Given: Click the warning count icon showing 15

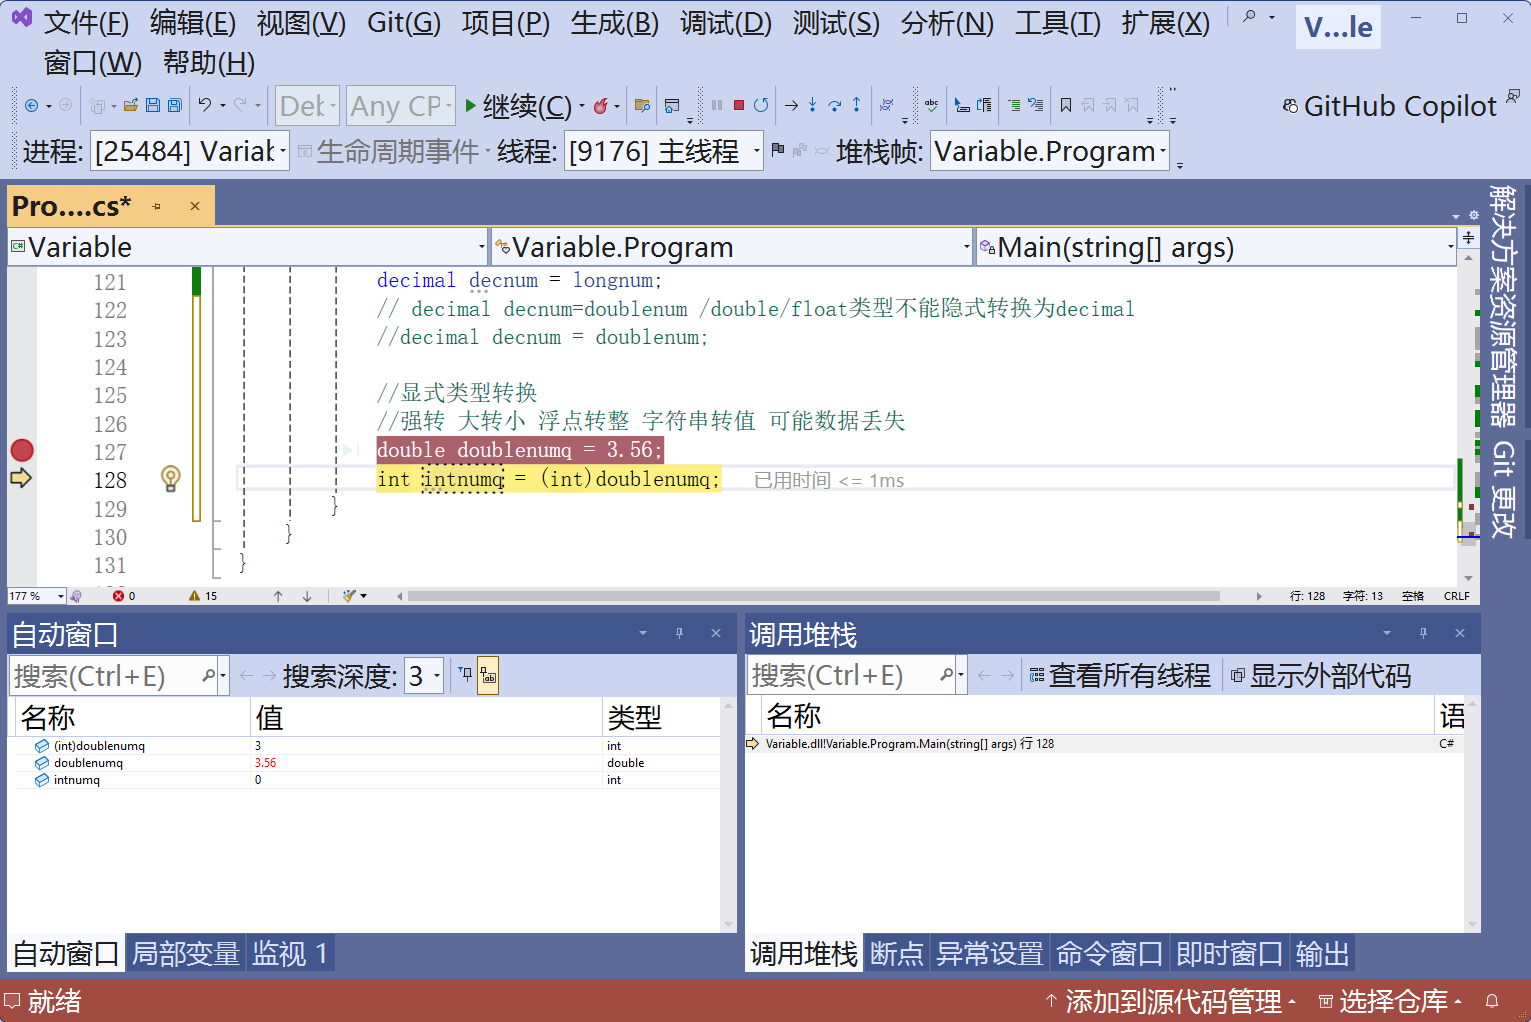Looking at the screenshot, I should point(194,596).
